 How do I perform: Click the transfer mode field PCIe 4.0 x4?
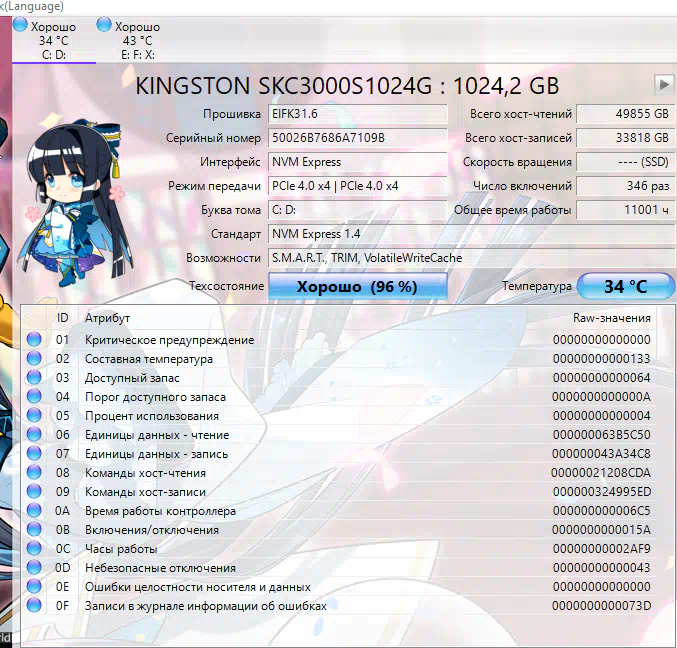(x=357, y=186)
